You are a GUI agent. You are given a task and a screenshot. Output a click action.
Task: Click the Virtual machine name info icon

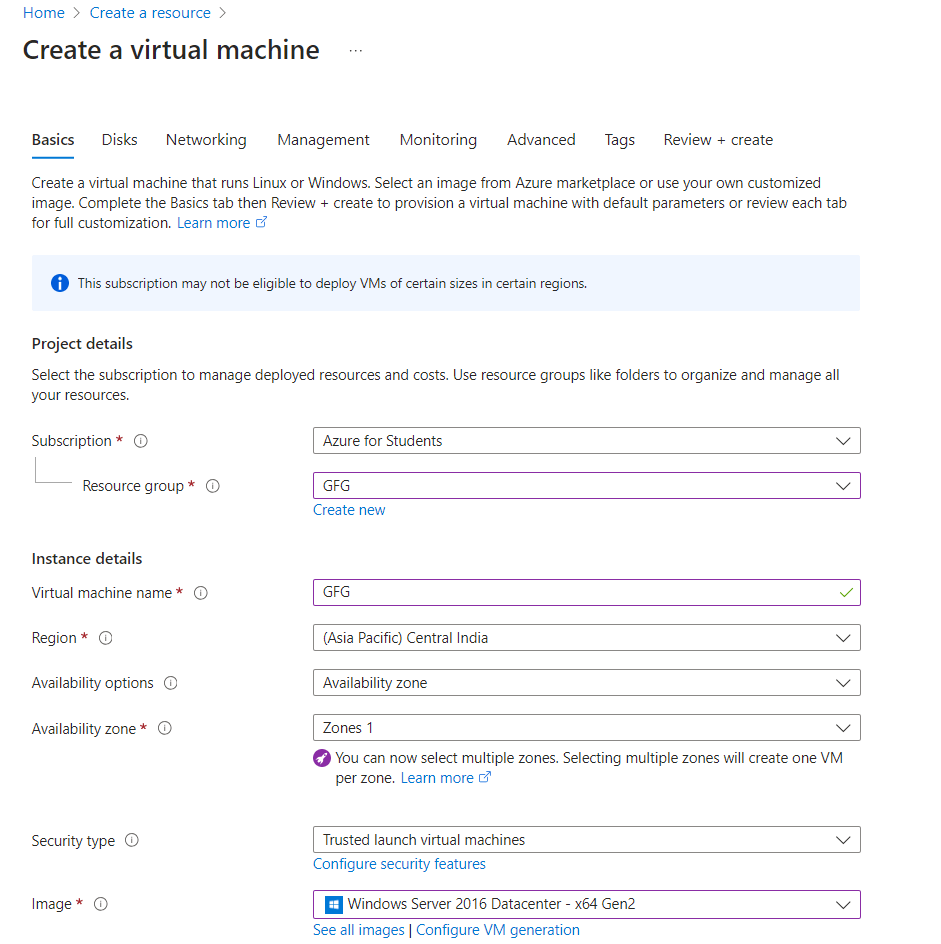201,593
